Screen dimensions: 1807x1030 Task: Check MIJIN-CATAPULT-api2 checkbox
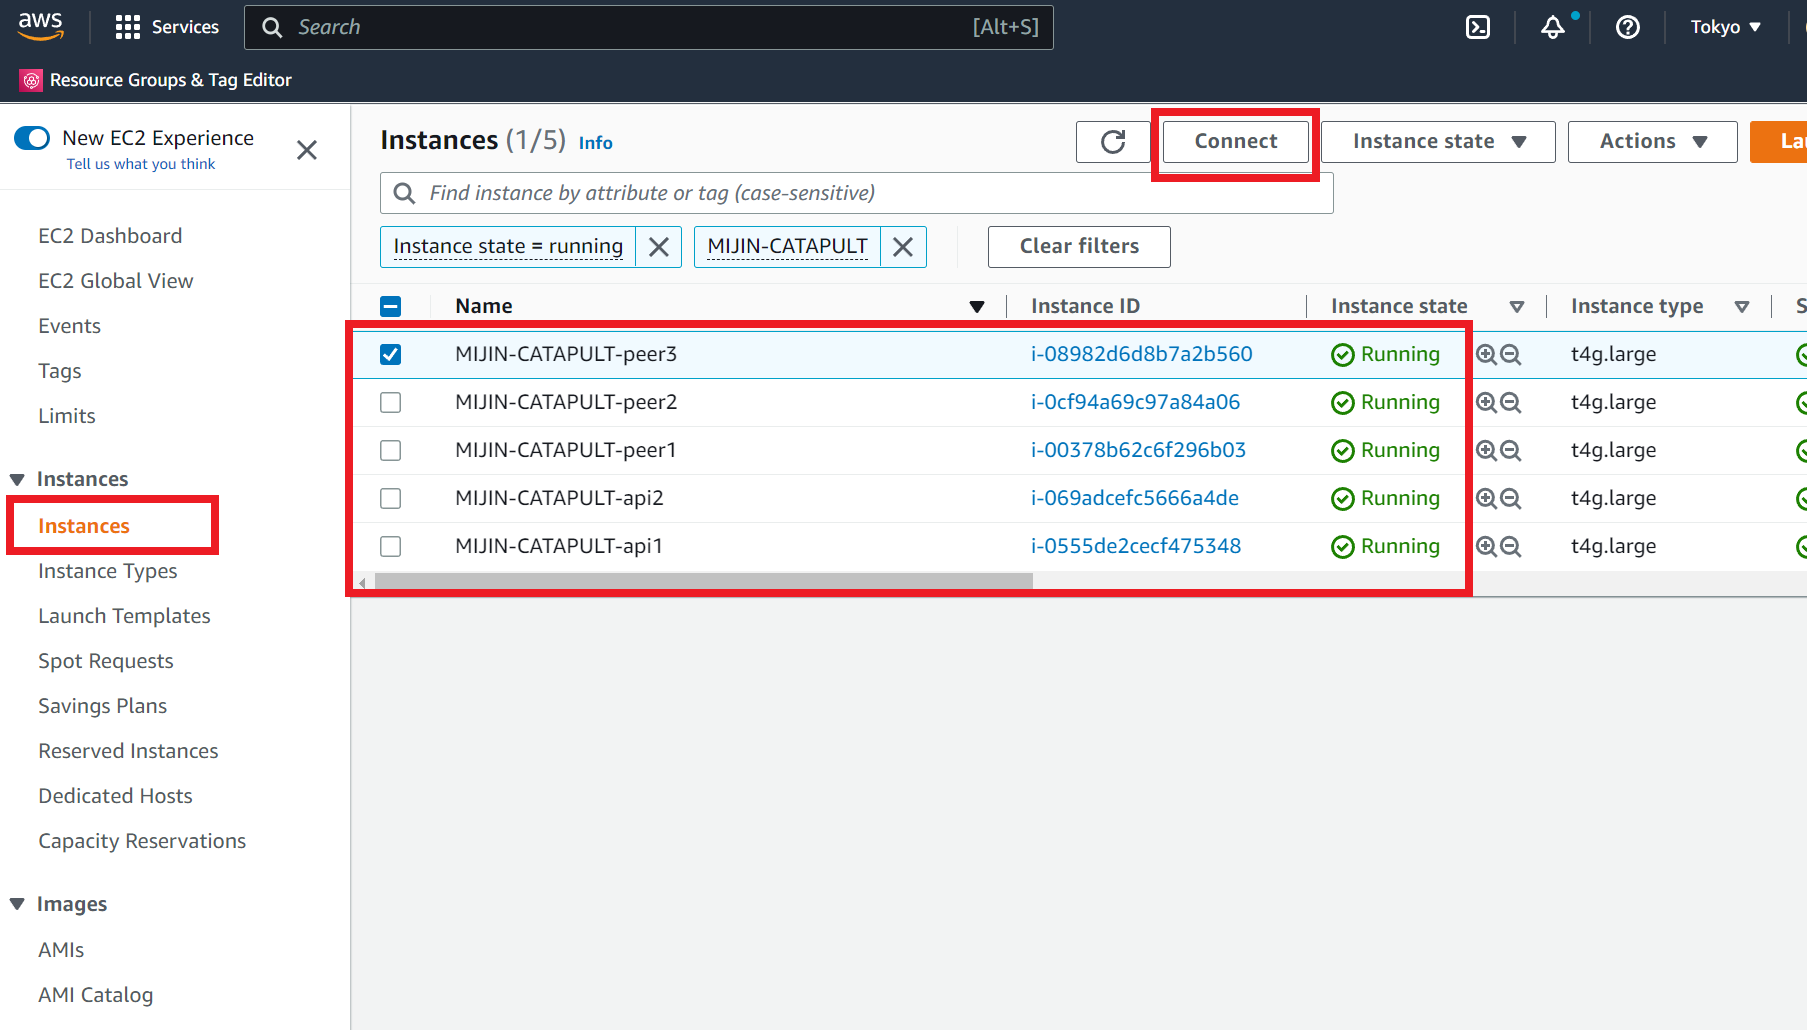391,498
